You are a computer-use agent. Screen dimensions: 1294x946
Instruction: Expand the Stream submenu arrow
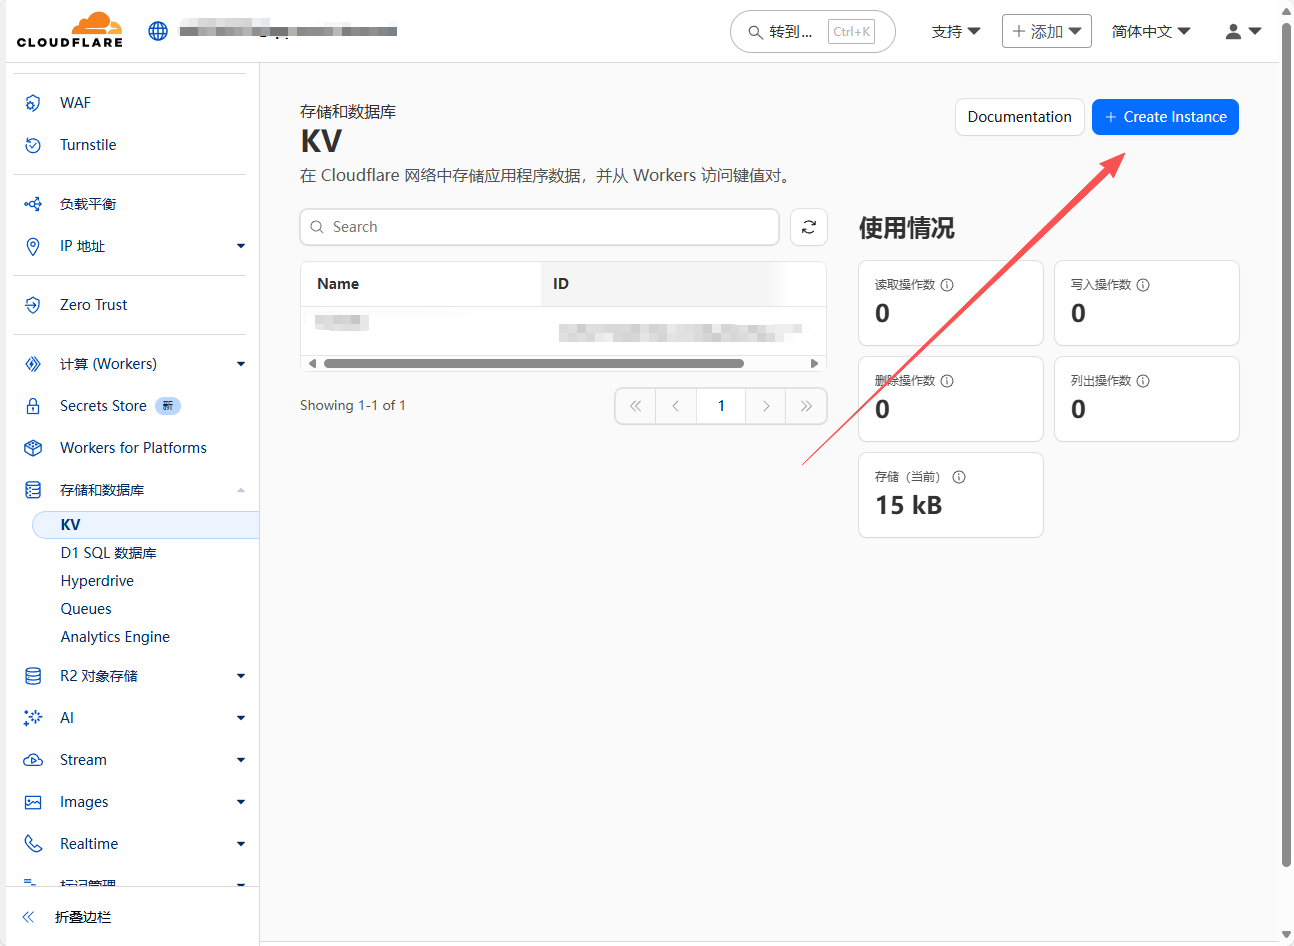point(241,760)
